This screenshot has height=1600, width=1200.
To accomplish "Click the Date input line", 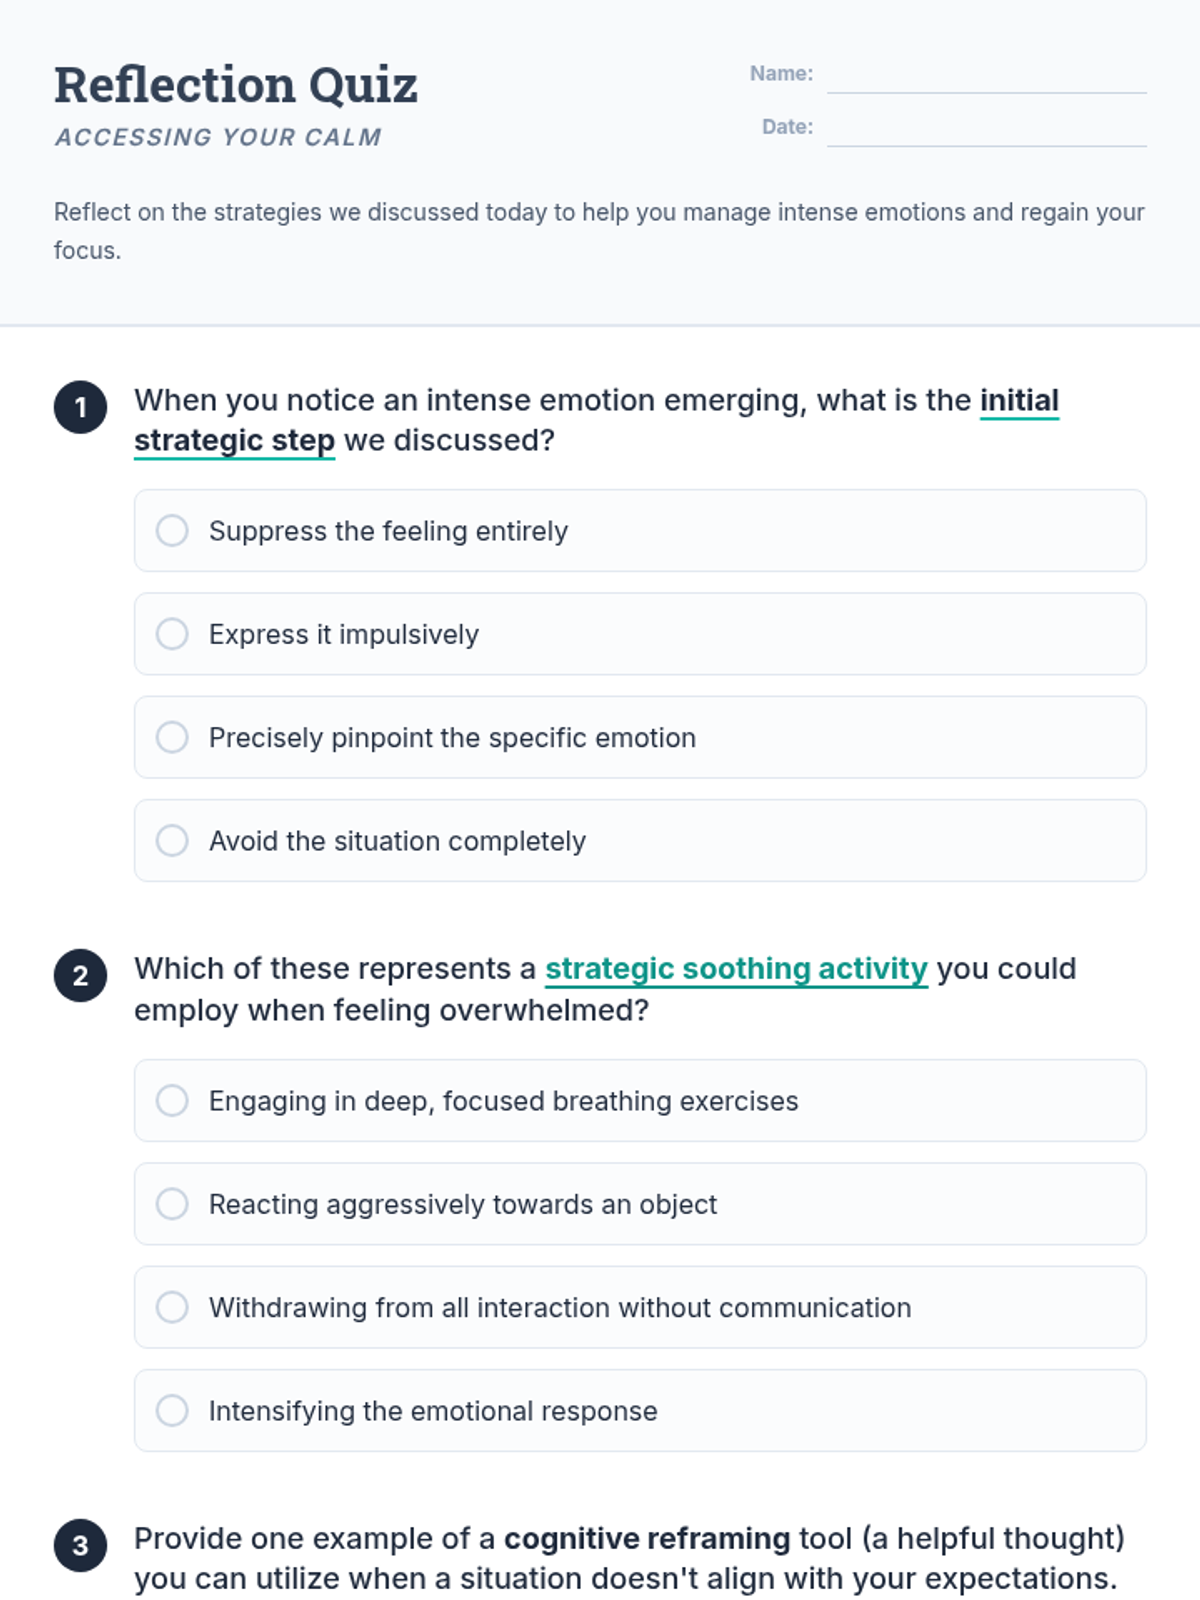I will (986, 128).
